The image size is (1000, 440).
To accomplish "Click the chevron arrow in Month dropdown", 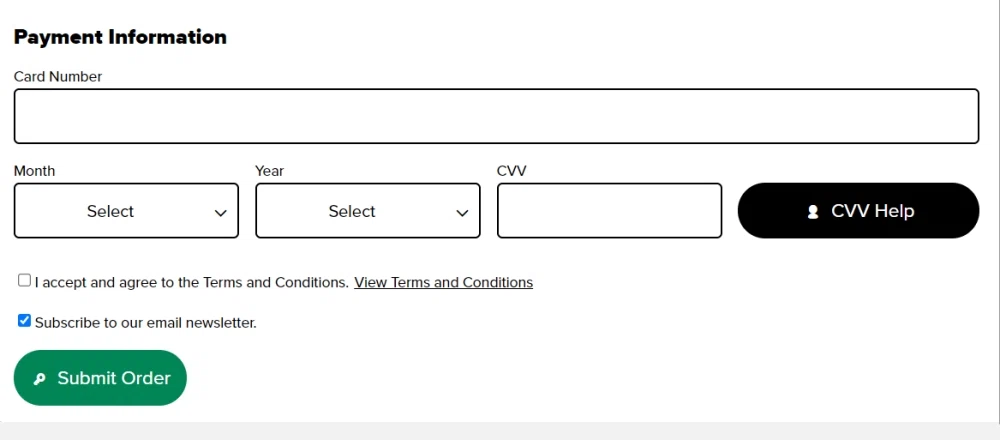I will click(221, 213).
